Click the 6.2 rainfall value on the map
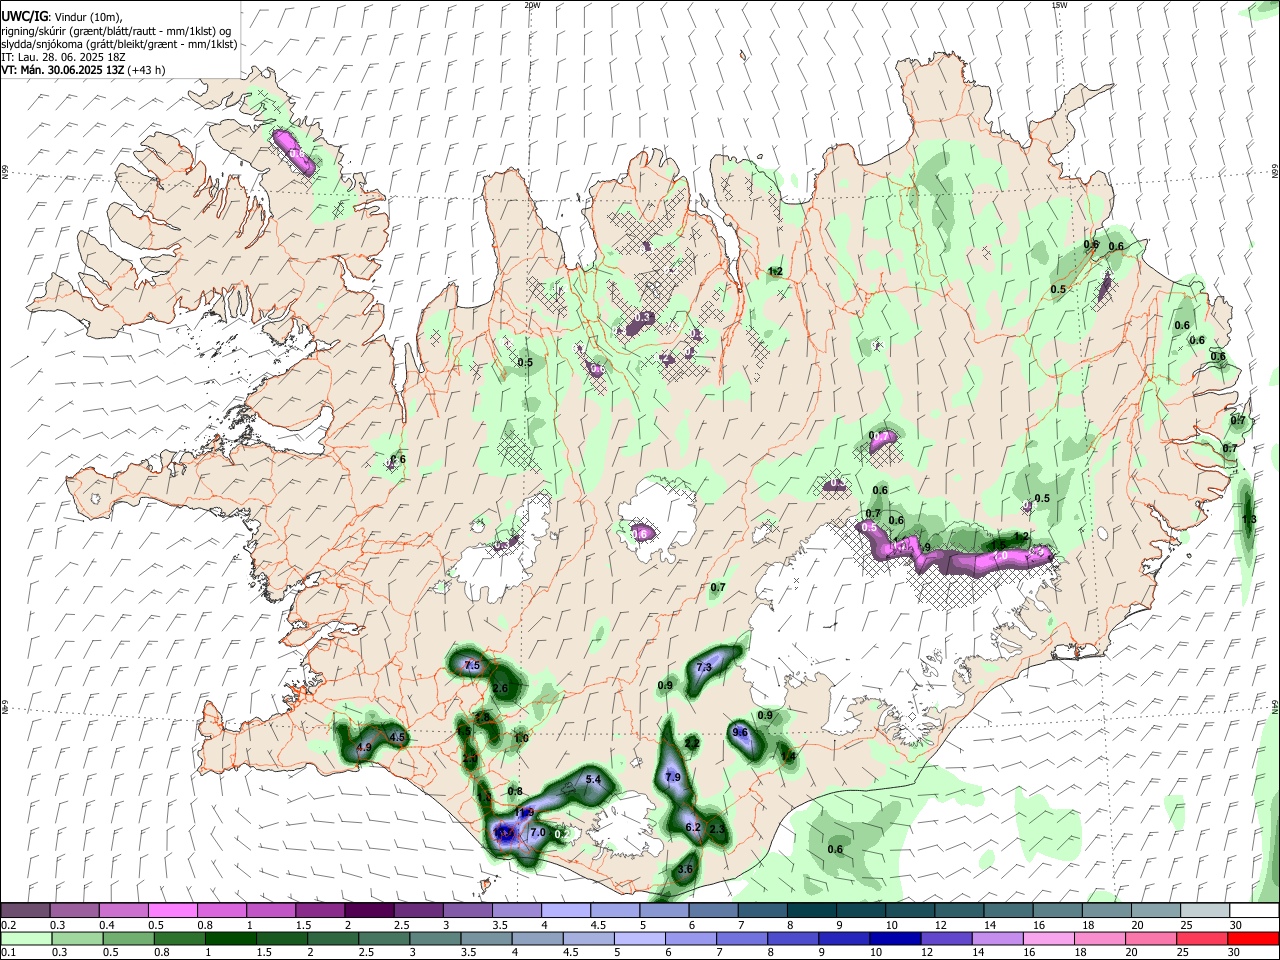This screenshot has height=960, width=1280. [x=692, y=827]
